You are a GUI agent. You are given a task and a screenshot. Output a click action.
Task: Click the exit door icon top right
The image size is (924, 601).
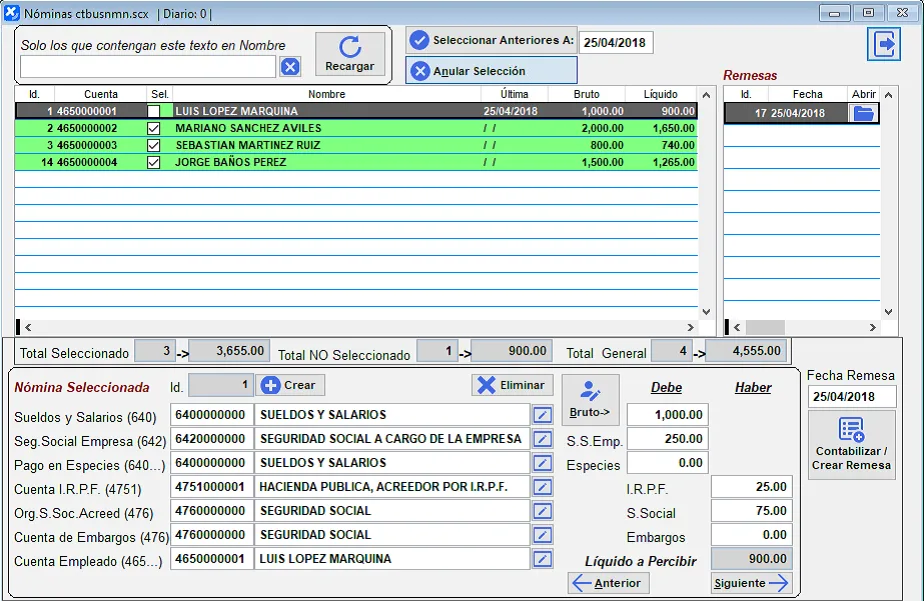(884, 44)
